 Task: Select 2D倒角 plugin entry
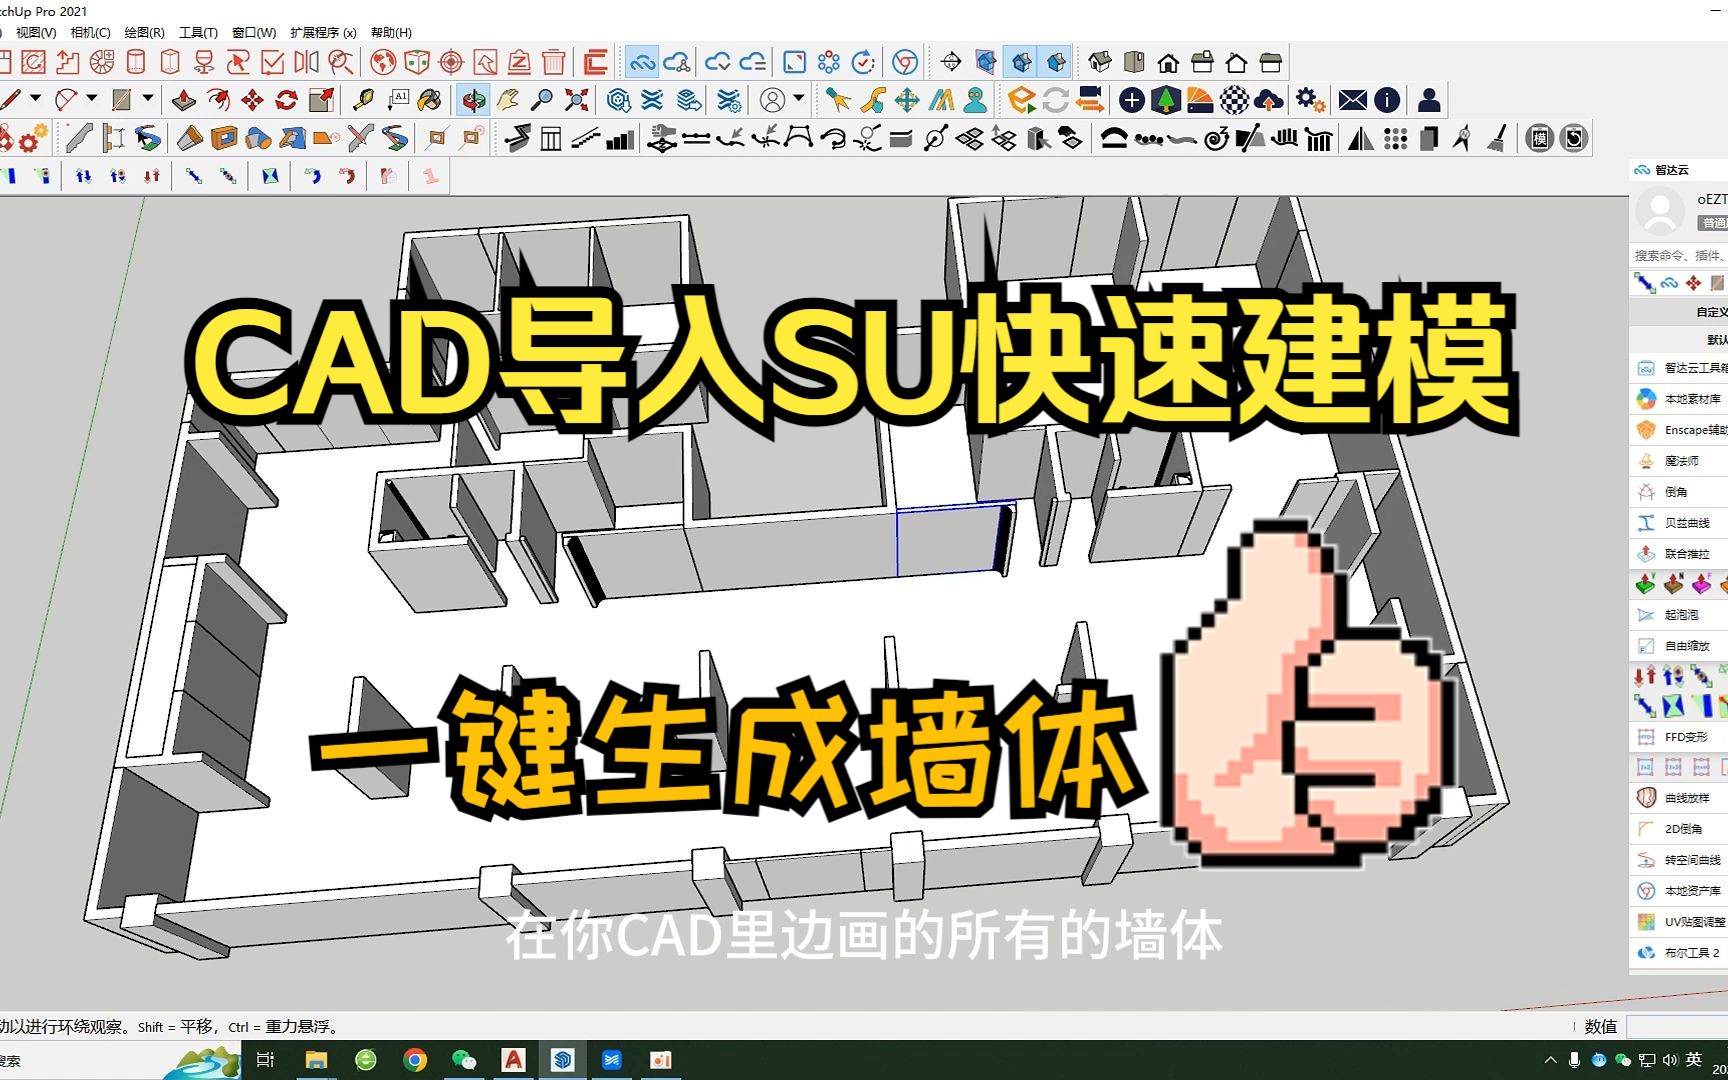tap(1680, 829)
